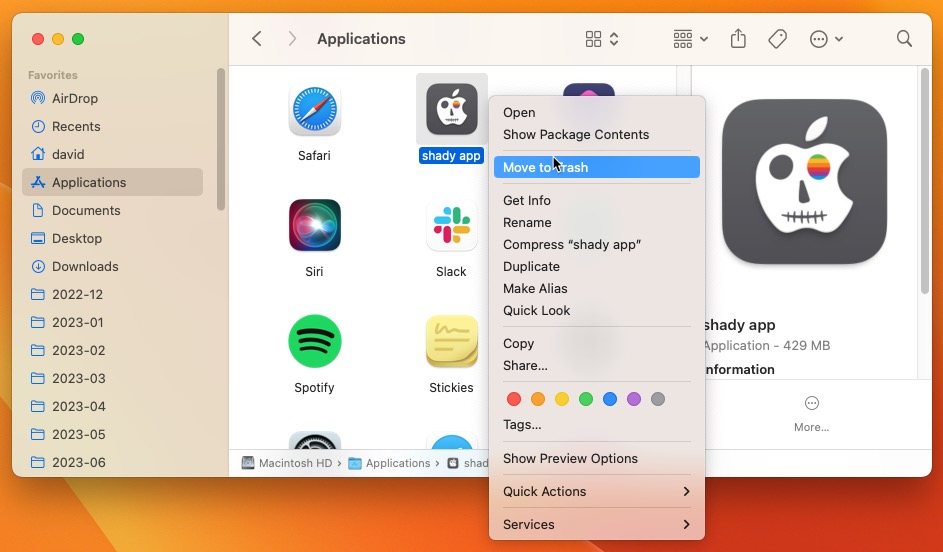Open the 2023-01 folder in sidebar

112,322
